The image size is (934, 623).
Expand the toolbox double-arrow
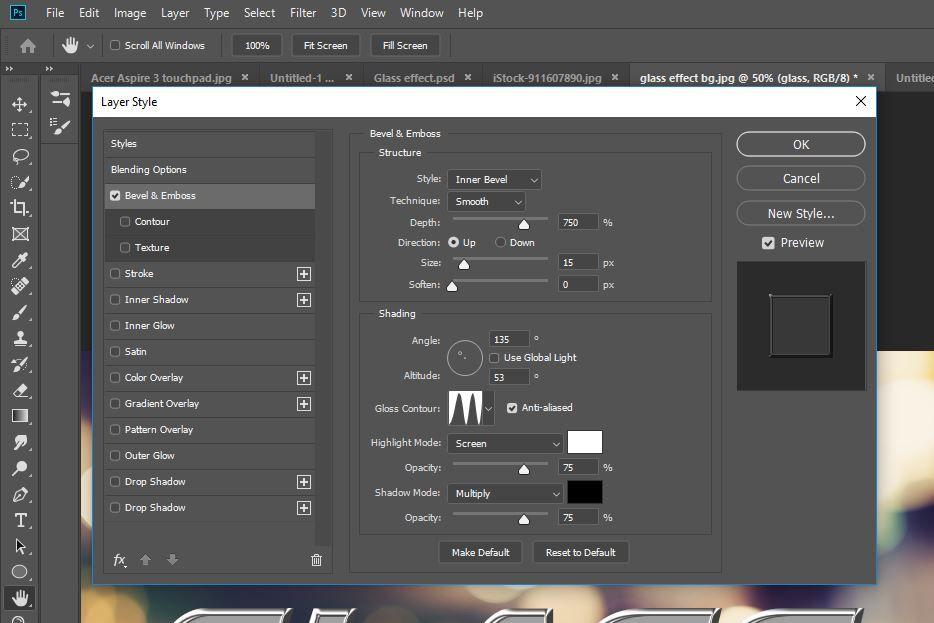[x=9, y=69]
